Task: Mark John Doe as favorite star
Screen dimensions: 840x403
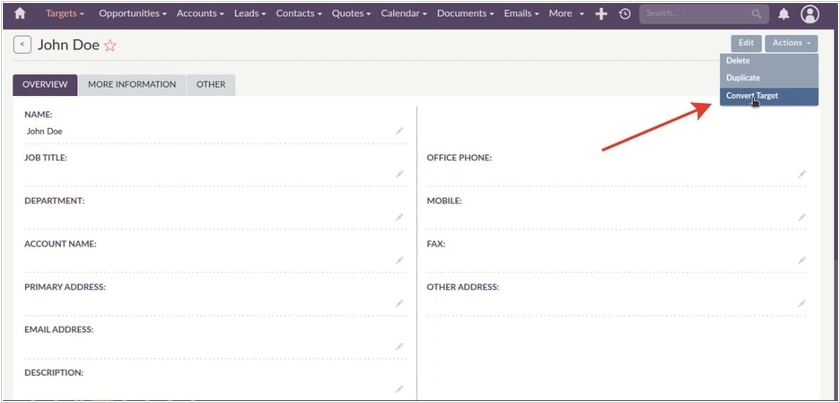Action: click(x=110, y=46)
